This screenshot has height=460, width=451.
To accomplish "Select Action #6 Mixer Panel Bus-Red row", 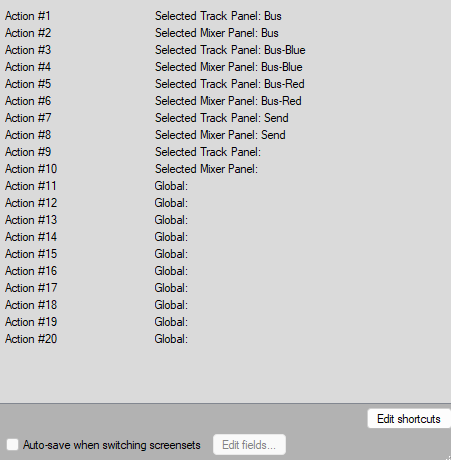I will click(225, 101).
